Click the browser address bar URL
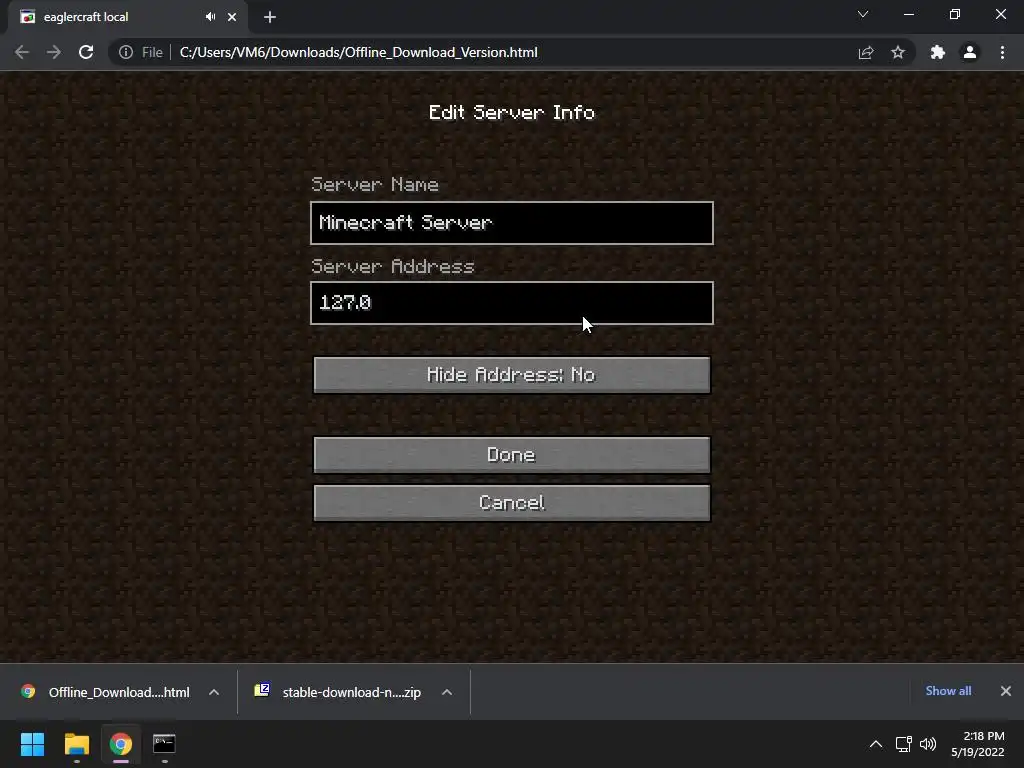Screen dimensions: 1024x768 [x=359, y=52]
